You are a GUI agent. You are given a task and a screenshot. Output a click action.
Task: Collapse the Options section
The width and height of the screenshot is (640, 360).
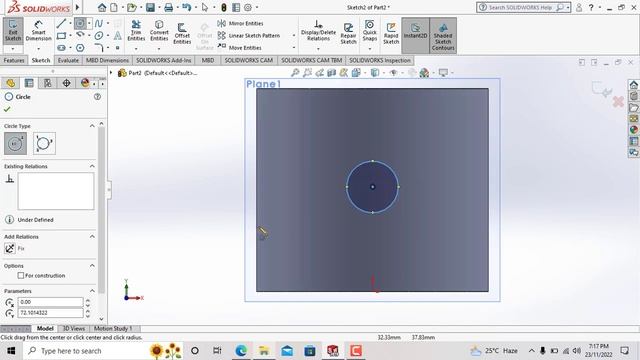pos(92,266)
